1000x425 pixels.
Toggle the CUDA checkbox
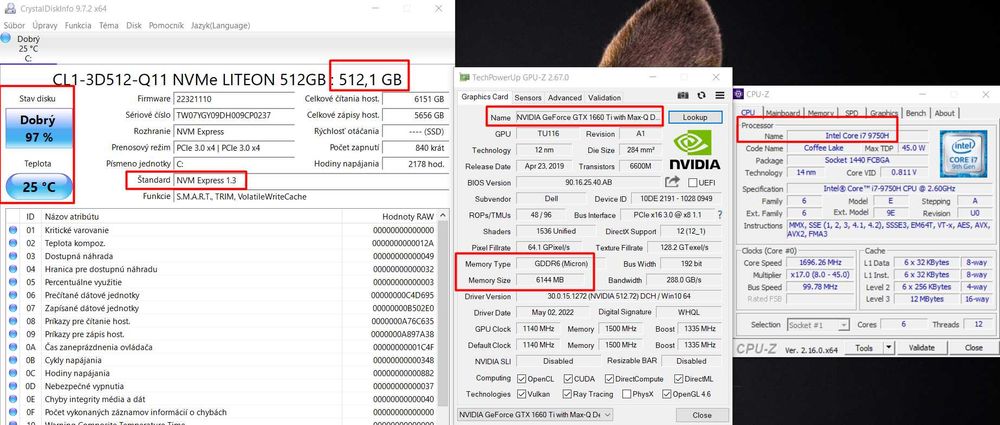click(x=568, y=378)
